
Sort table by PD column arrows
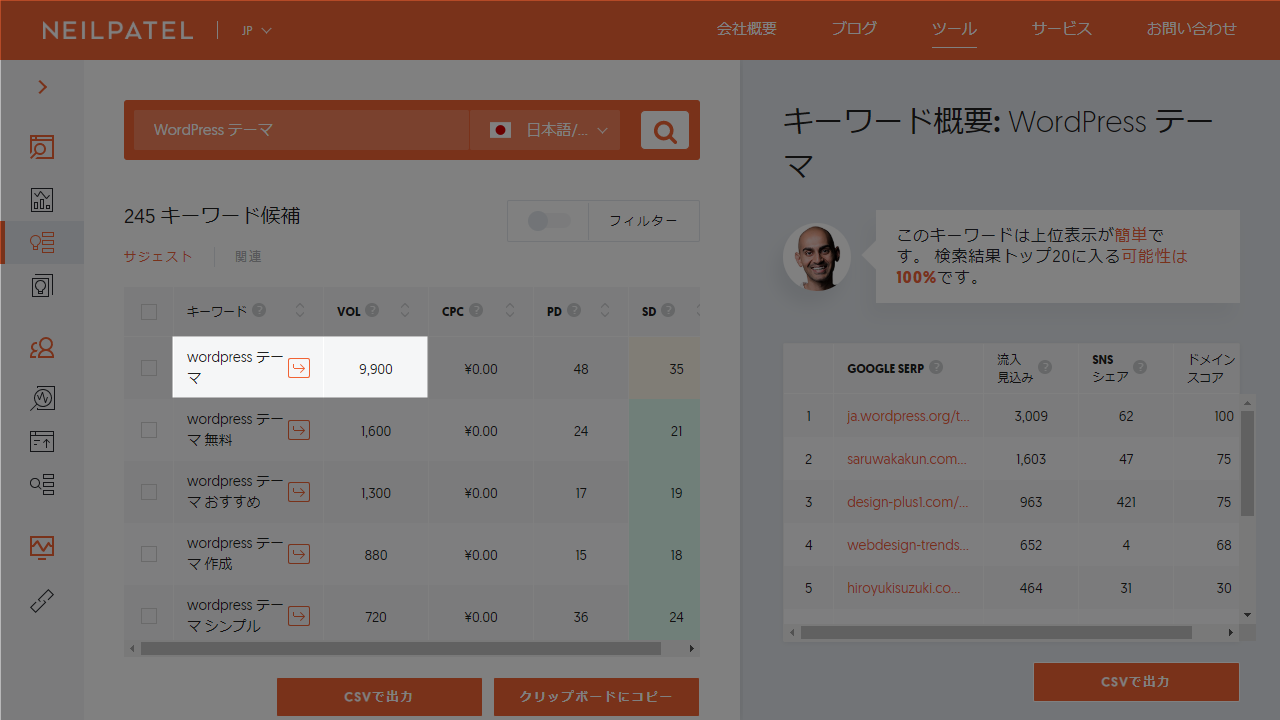(605, 311)
